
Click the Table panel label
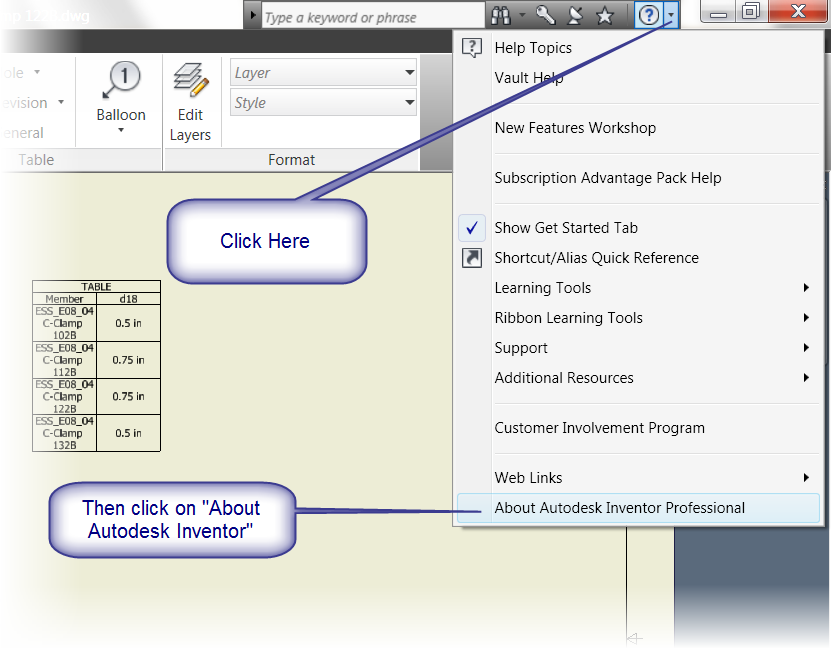tap(36, 159)
